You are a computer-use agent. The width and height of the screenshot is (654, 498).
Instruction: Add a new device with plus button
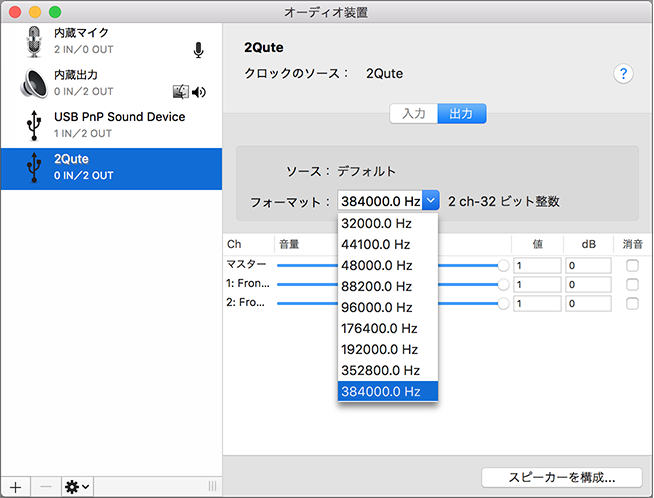point(15,487)
